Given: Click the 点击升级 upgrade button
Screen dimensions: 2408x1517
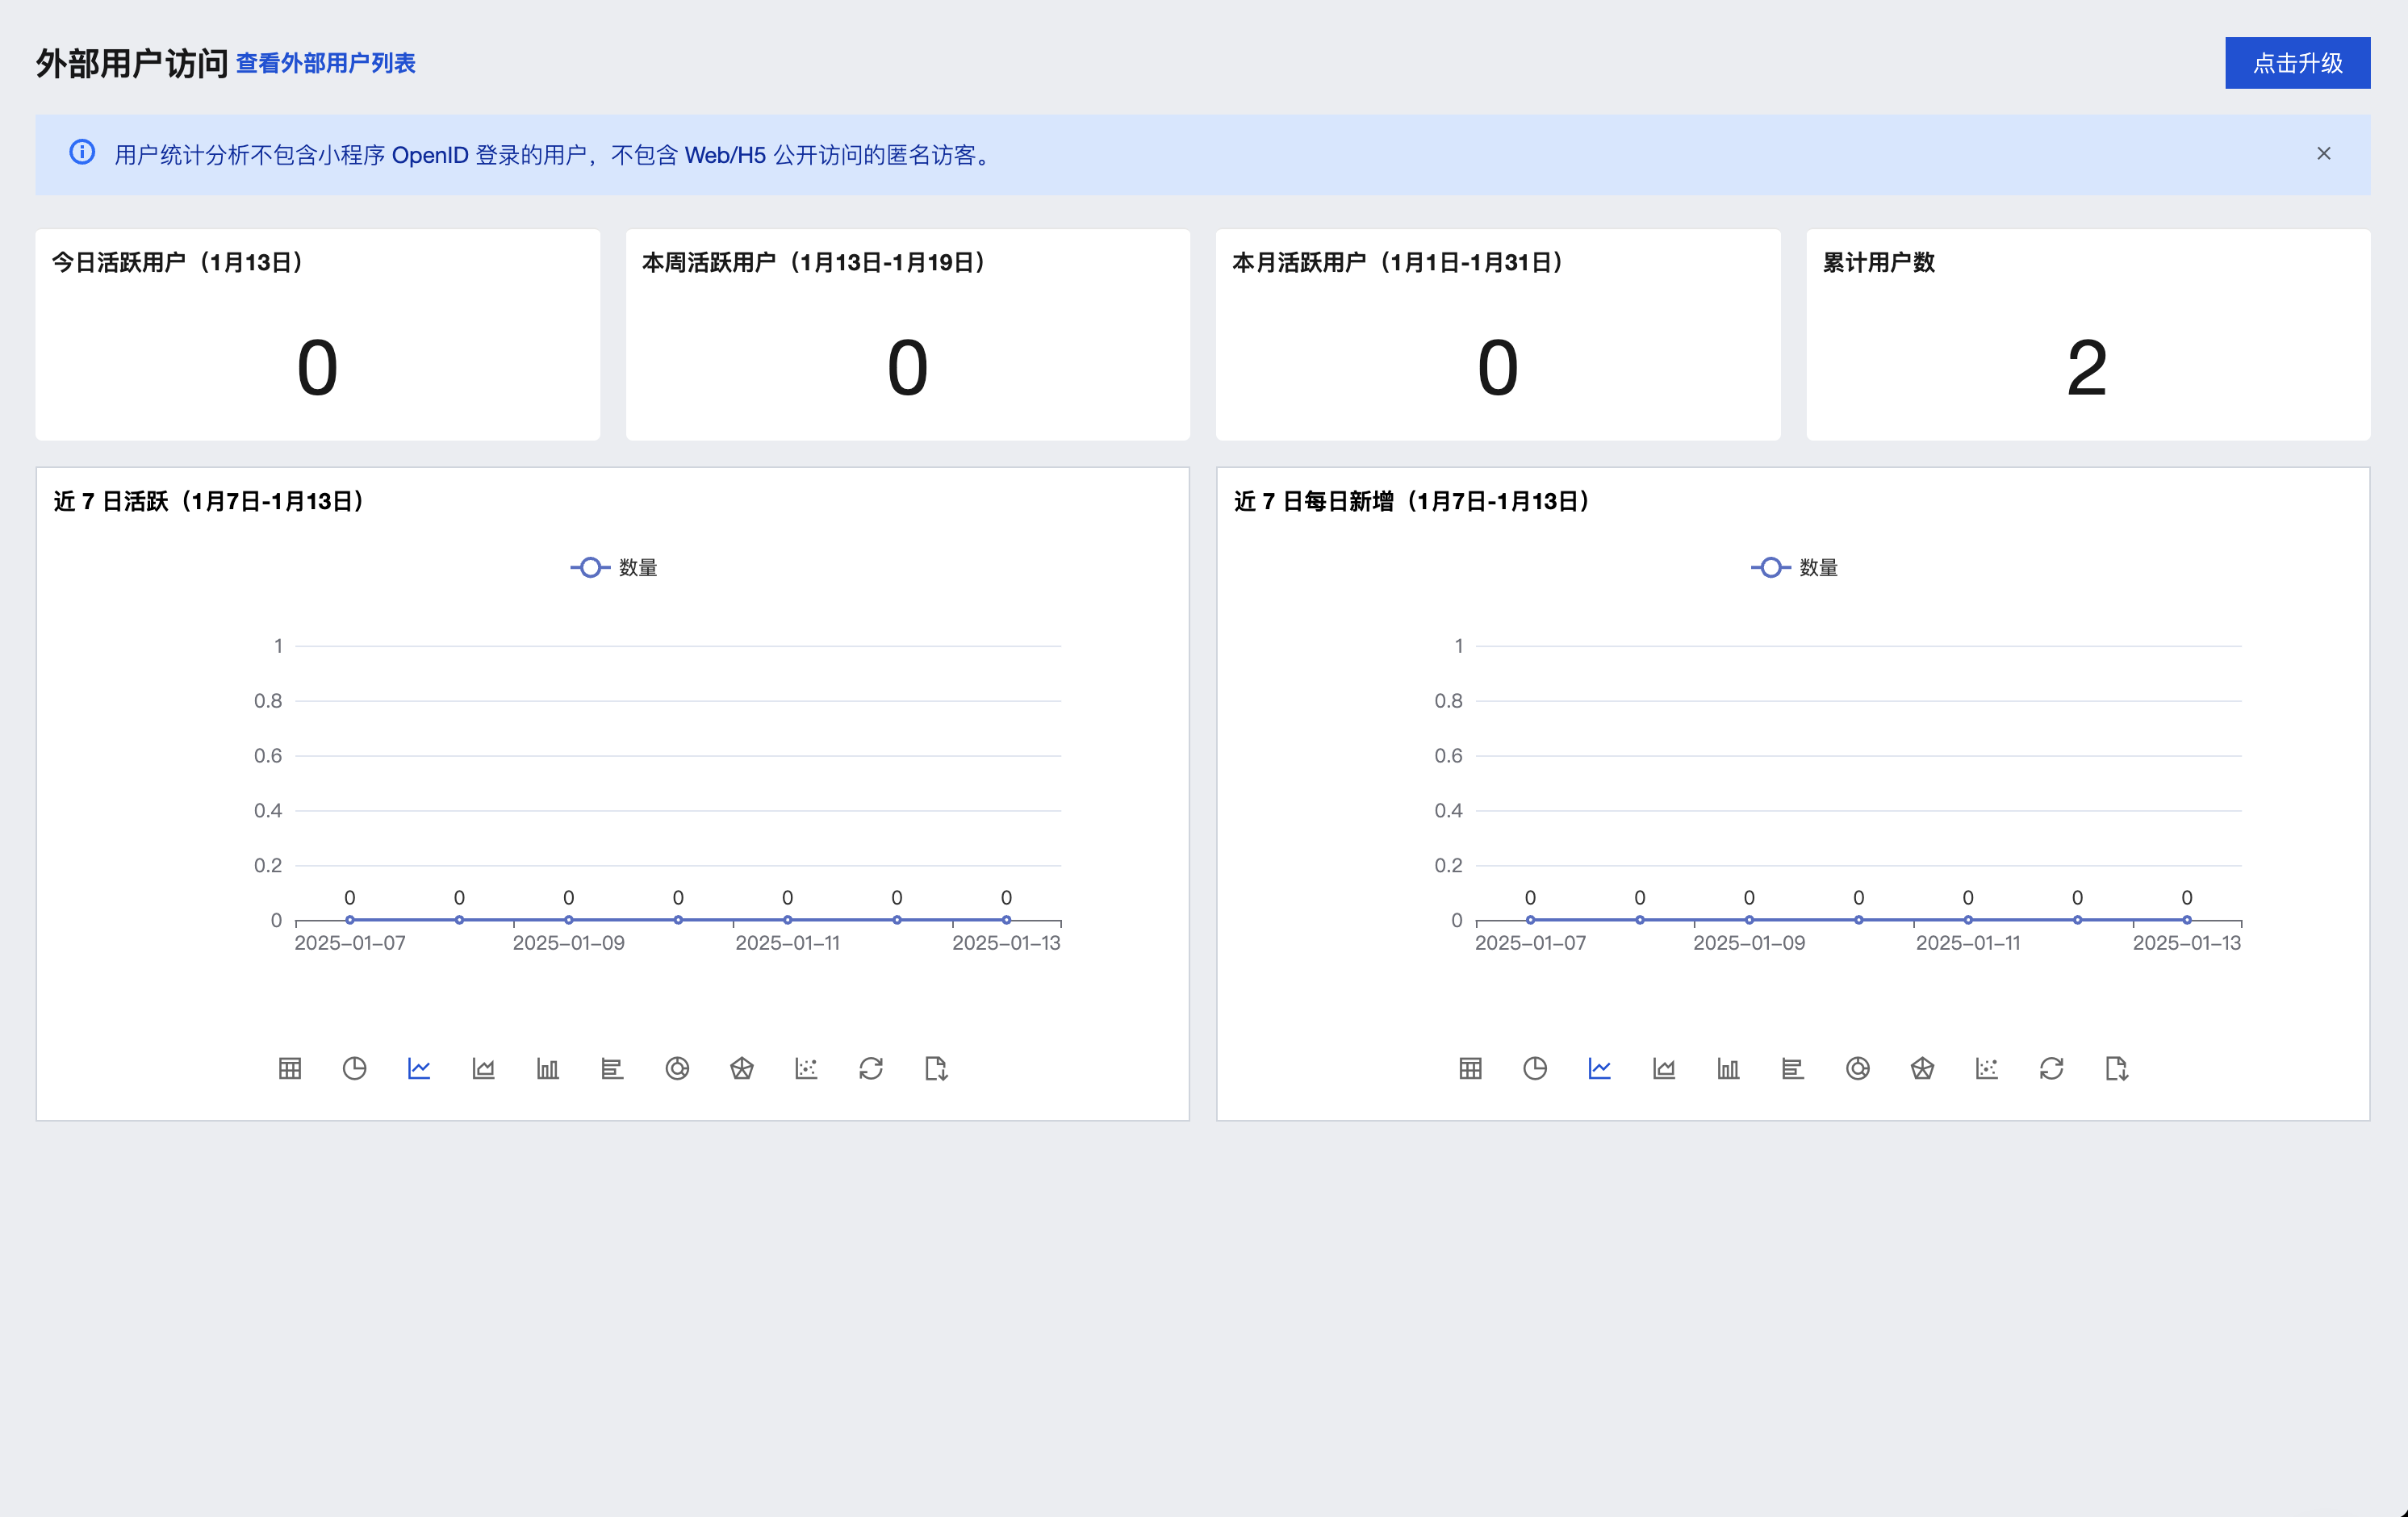Looking at the screenshot, I should 2297,63.
